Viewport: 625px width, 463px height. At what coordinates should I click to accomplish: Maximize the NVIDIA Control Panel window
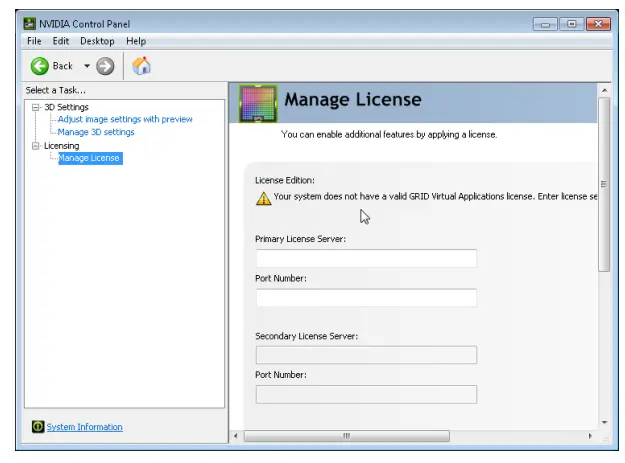click(x=572, y=24)
